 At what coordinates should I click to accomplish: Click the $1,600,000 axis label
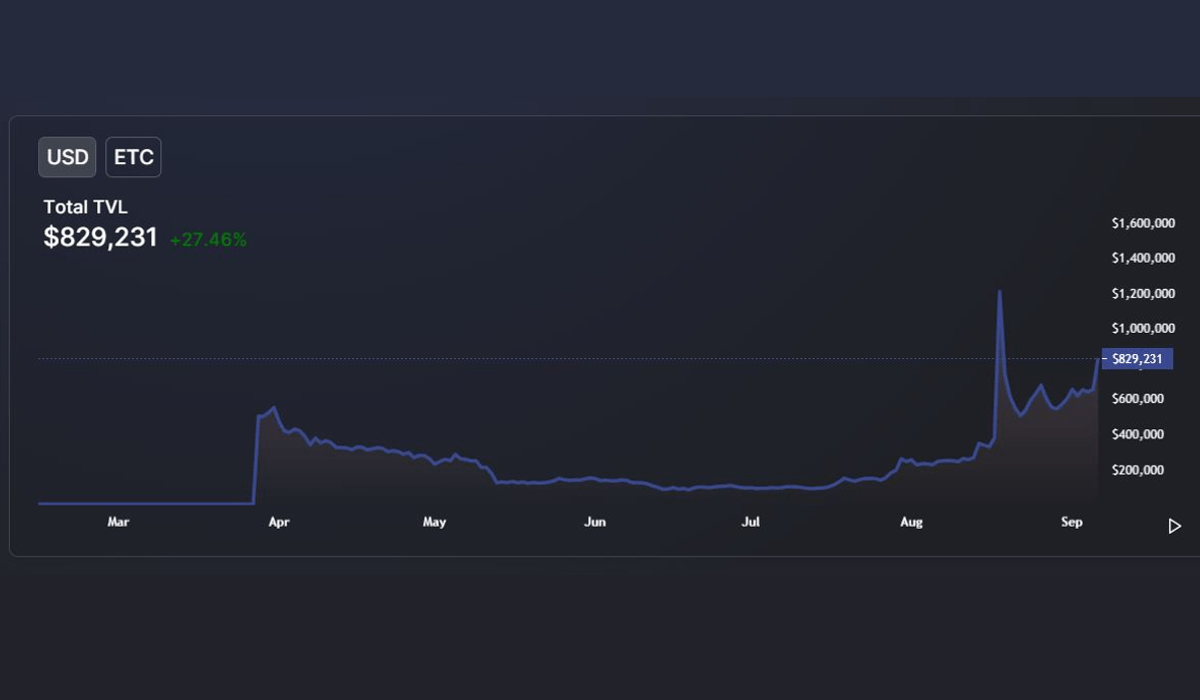click(1143, 223)
